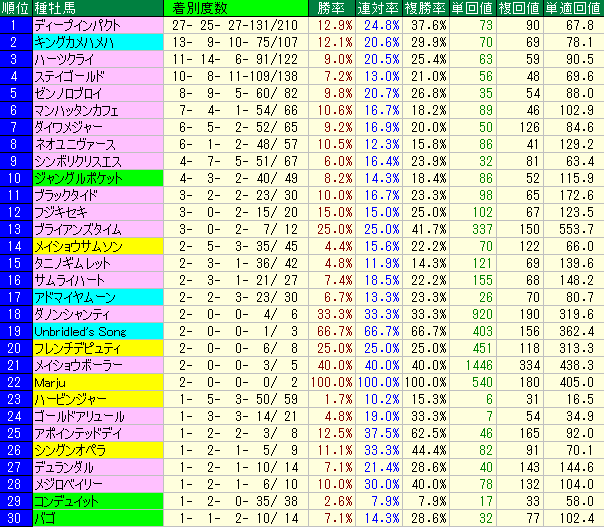Select the メイショウボーラー row name
The height and width of the screenshot is (527, 604).
pyautogui.click(x=78, y=365)
